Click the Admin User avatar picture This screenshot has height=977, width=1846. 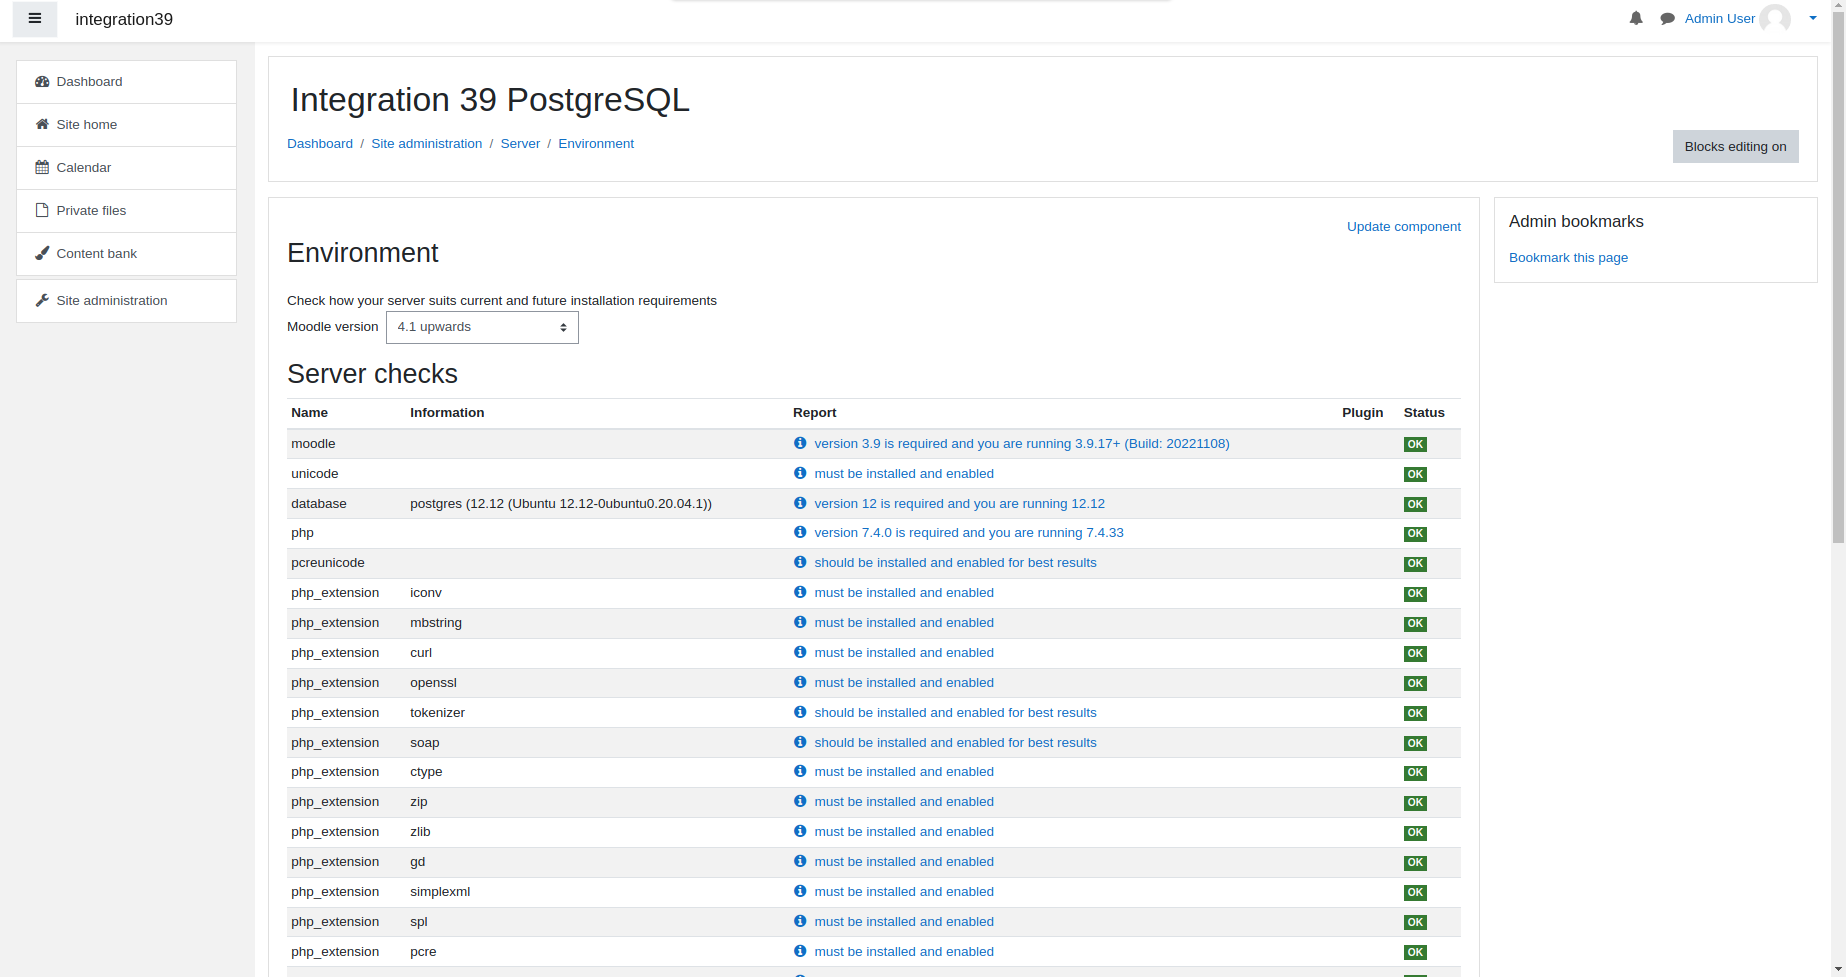tap(1775, 18)
